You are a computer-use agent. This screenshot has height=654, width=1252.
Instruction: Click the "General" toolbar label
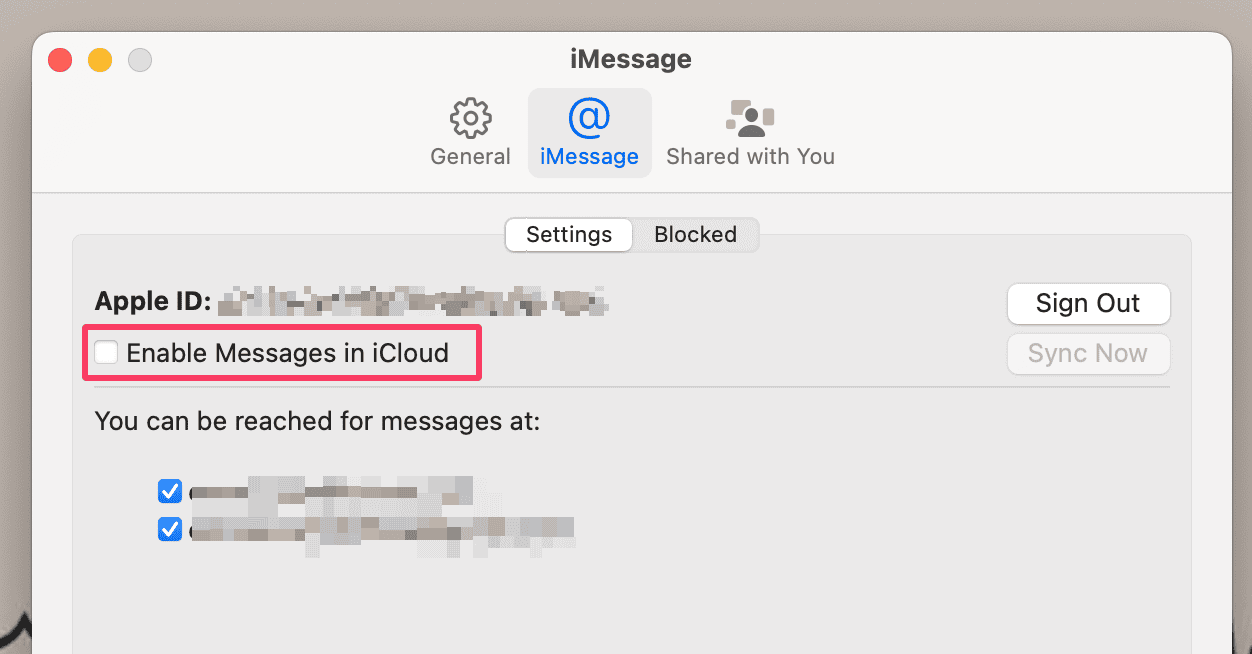[x=470, y=157]
